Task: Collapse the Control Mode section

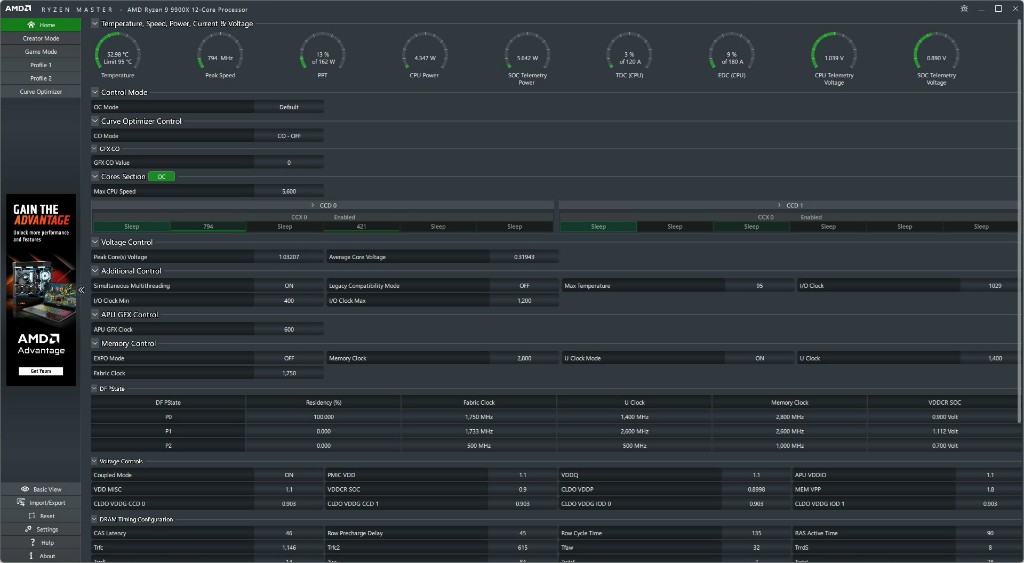Action: point(95,92)
